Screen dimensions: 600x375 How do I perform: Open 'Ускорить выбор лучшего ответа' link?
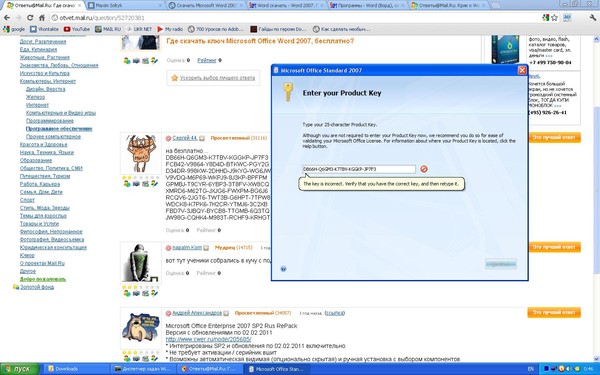coord(217,78)
